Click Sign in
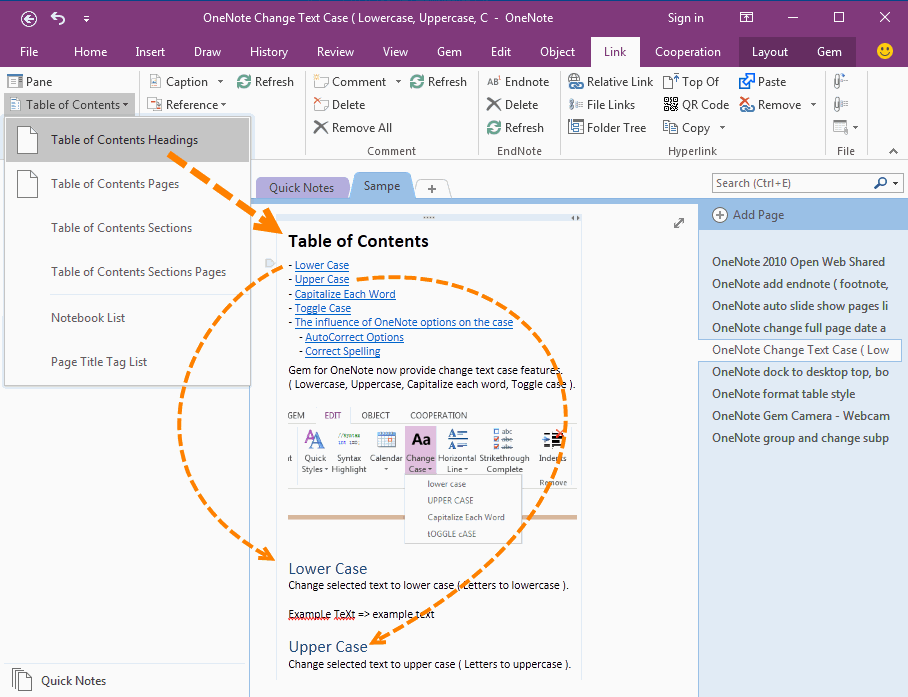 point(686,18)
